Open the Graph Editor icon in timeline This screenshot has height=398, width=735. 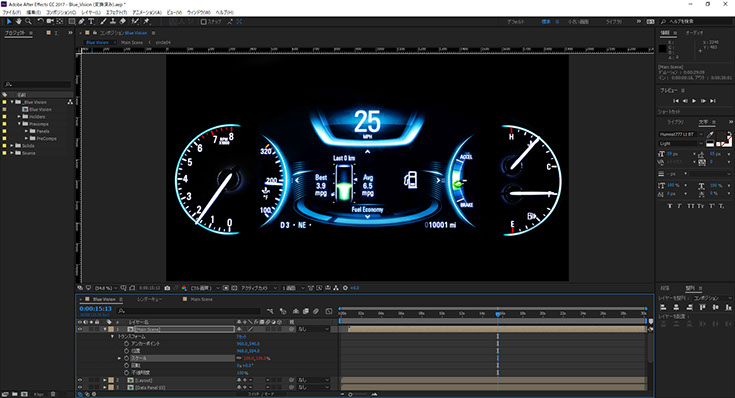329,311
